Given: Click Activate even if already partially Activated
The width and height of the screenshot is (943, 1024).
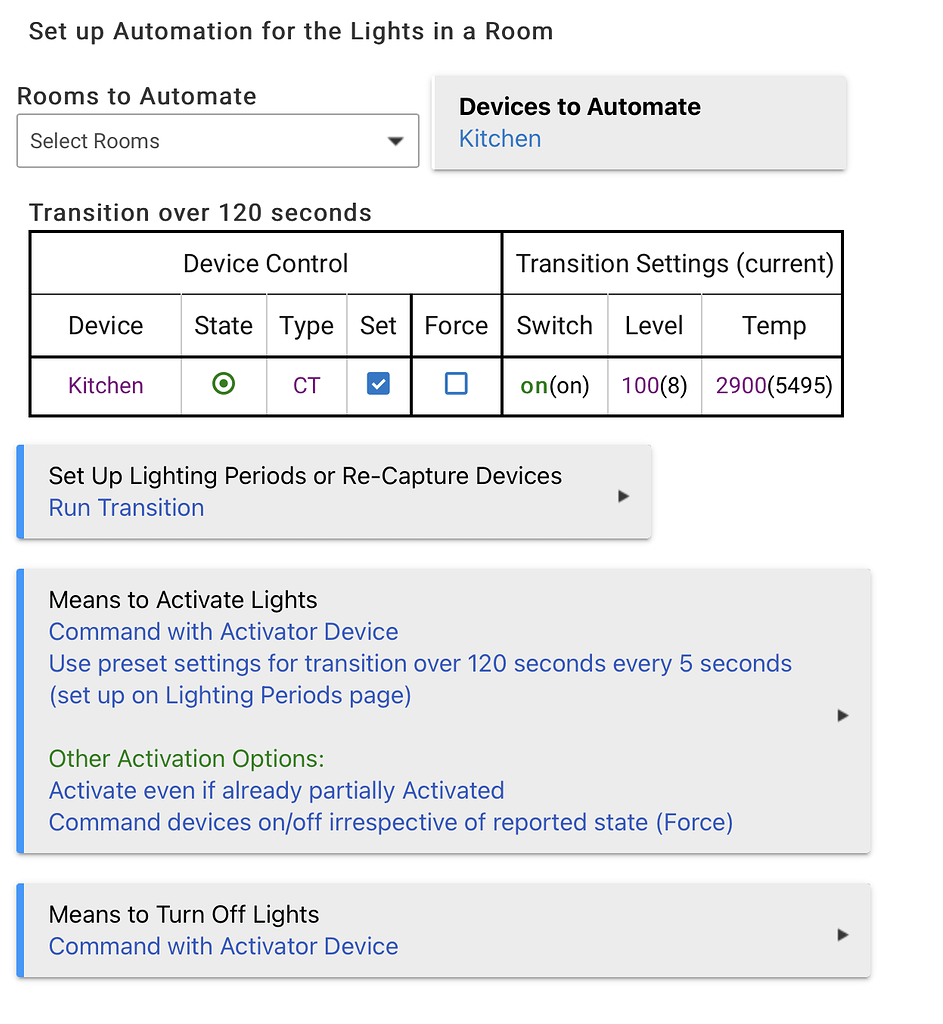Looking at the screenshot, I should point(276,791).
